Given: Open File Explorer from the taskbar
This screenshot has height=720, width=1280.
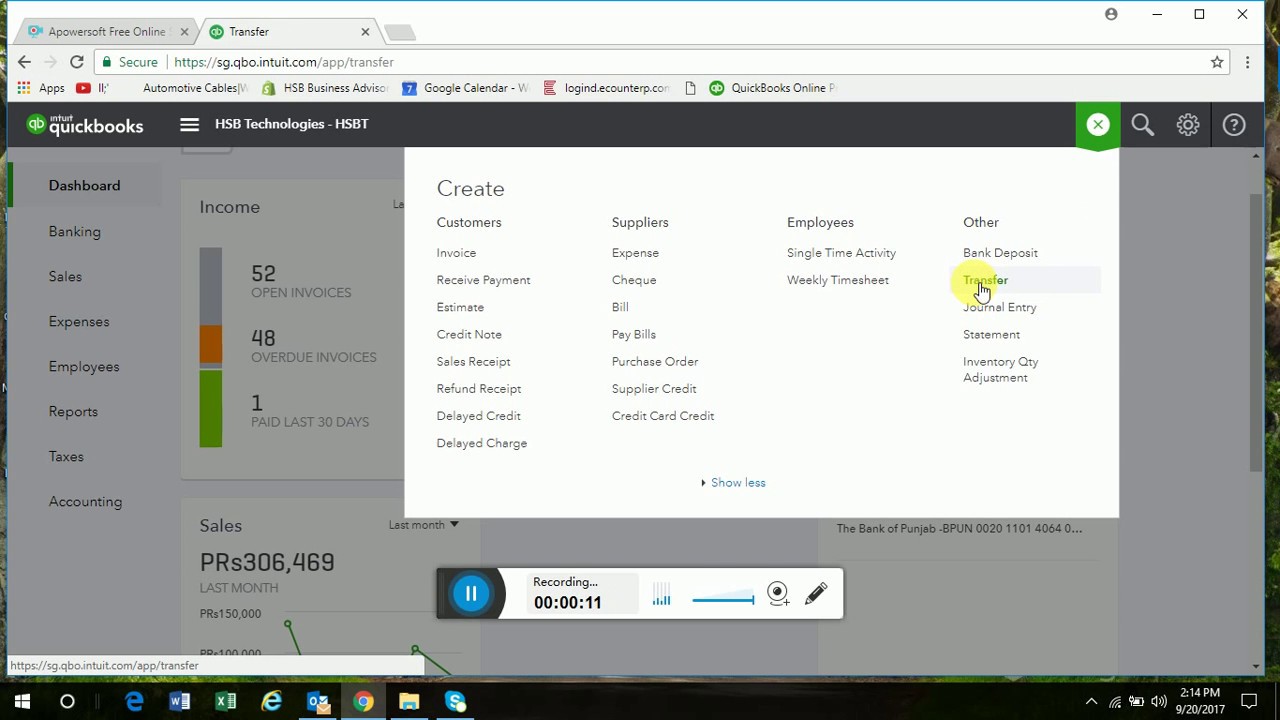Looking at the screenshot, I should point(410,702).
